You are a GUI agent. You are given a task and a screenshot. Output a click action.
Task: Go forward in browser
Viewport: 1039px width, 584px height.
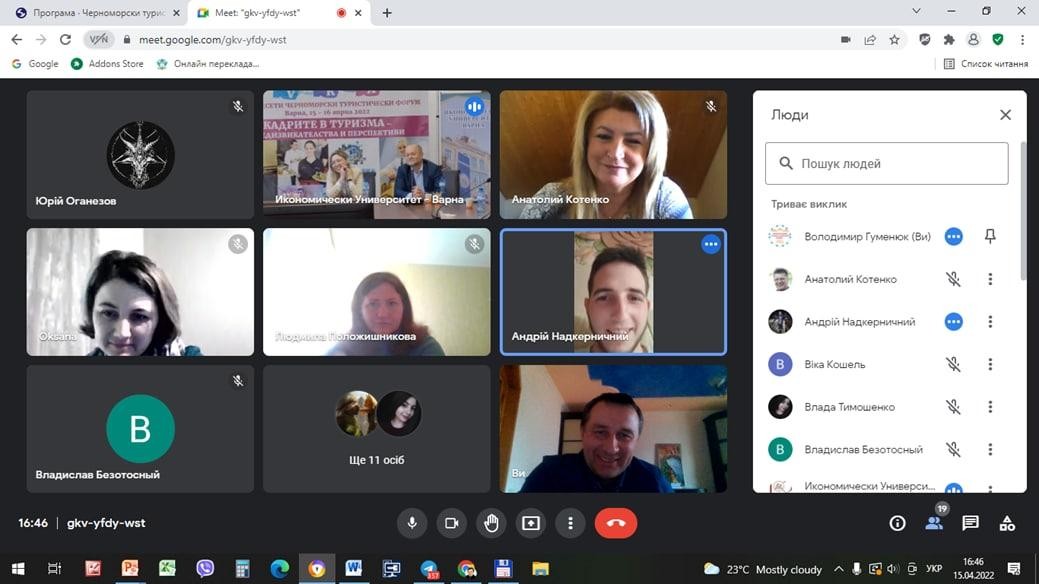click(41, 40)
